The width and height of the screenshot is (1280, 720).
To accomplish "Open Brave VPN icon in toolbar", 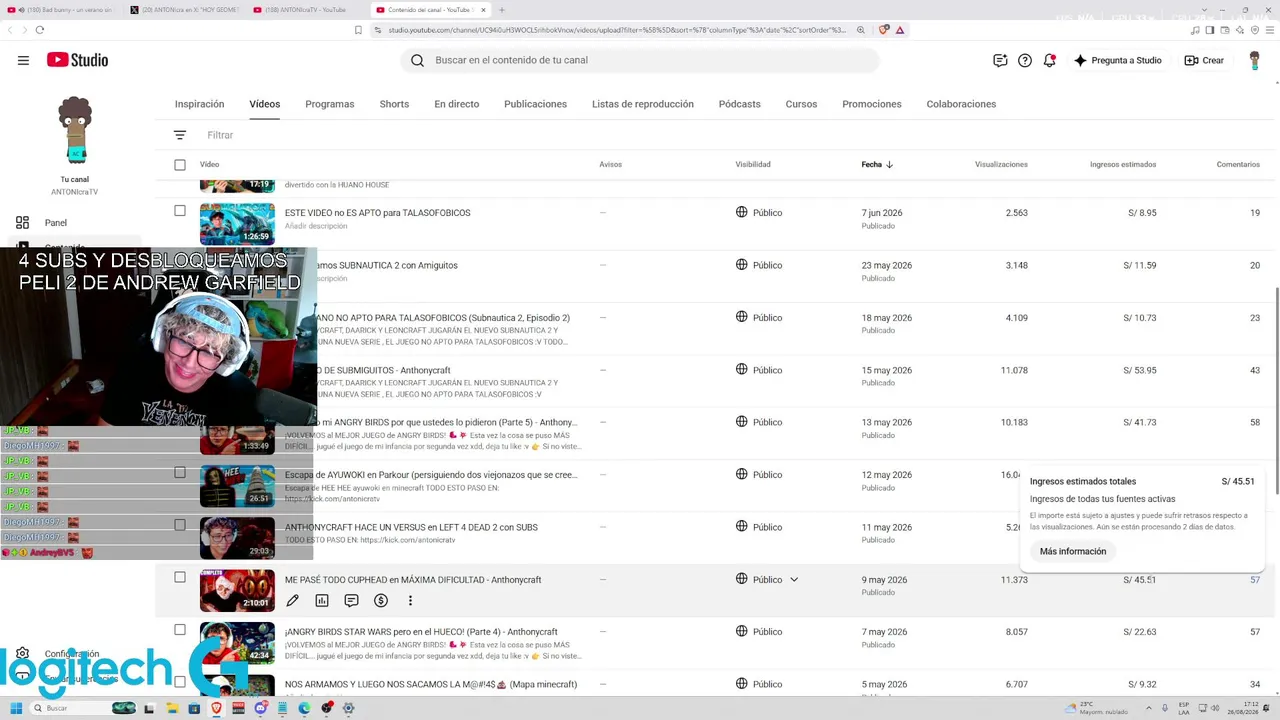I will pos(1255,30).
